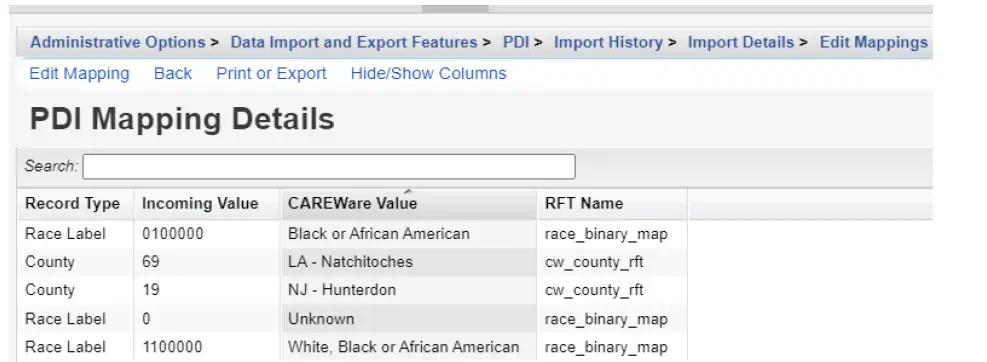The height and width of the screenshot is (362, 987).
Task: Click race_binary_map in the Unknown row
Action: [606, 319]
